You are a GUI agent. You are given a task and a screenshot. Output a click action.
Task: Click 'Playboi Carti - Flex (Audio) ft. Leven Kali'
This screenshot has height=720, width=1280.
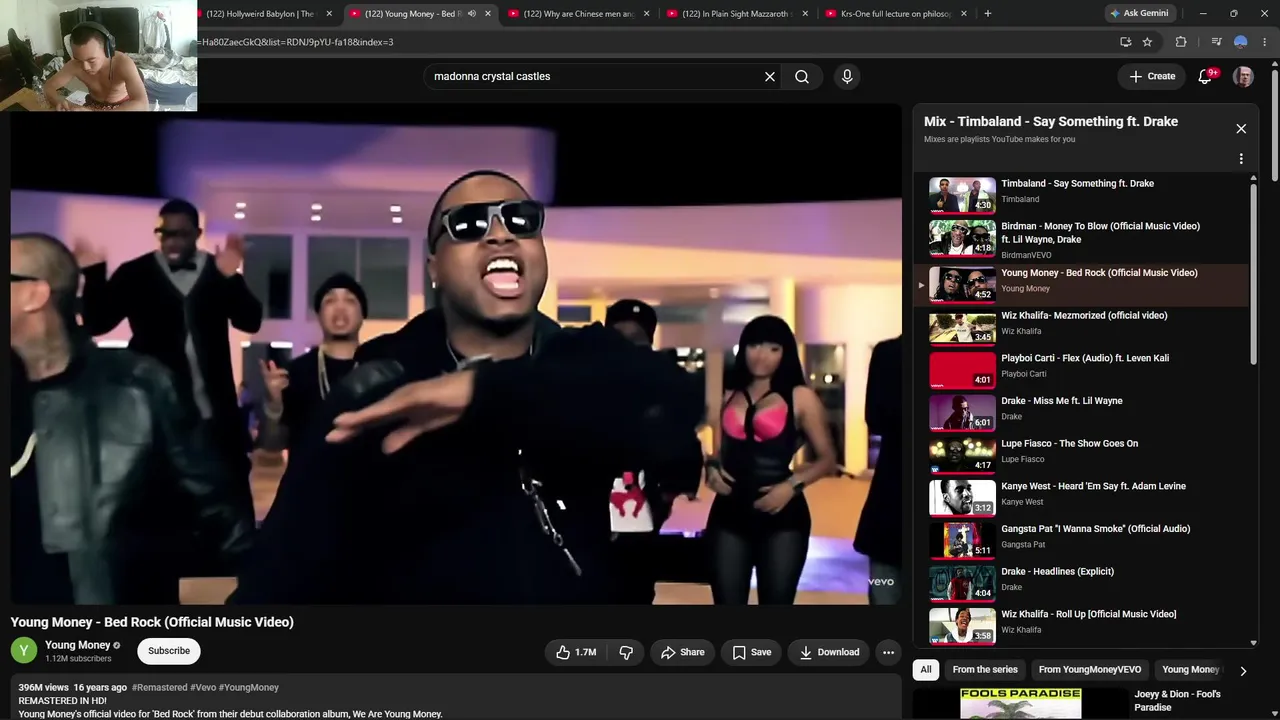(x=1085, y=358)
